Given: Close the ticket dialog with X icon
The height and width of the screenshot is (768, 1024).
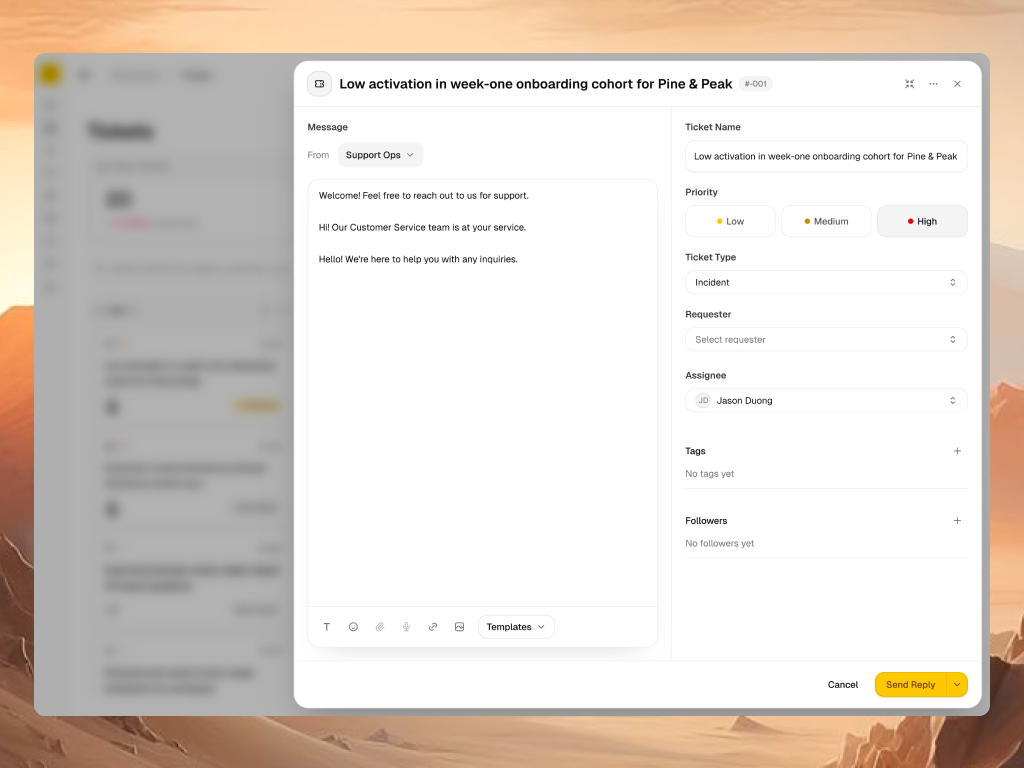Looking at the screenshot, I should pyautogui.click(x=957, y=84).
